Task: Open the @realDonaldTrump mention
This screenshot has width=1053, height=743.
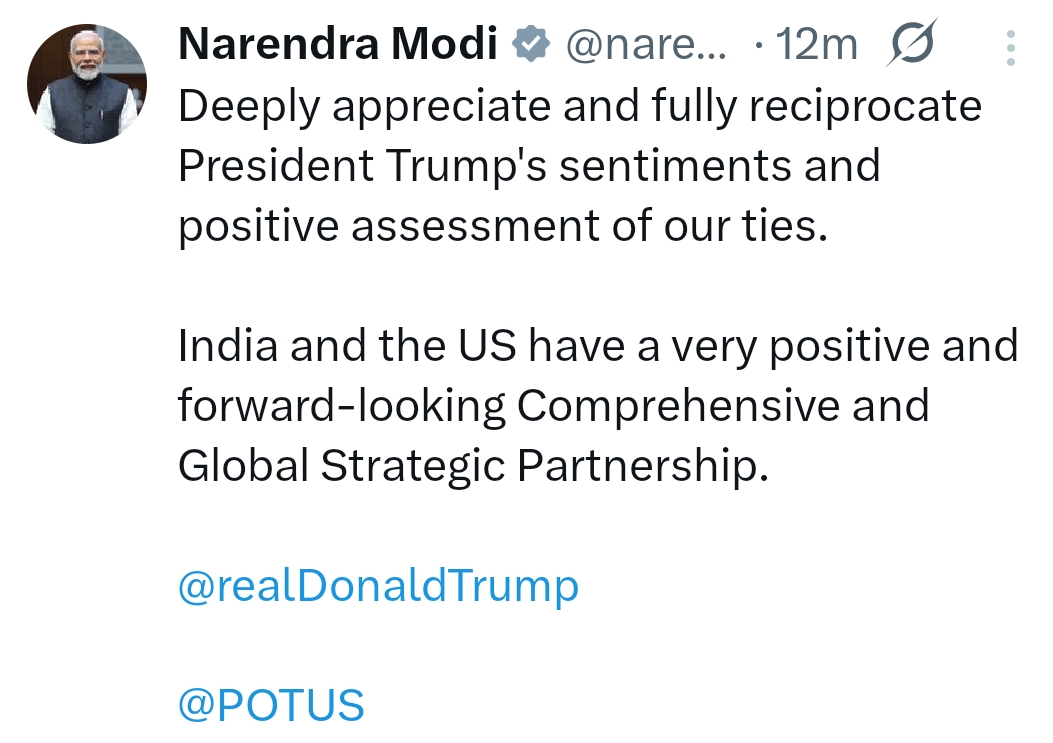Action: (x=378, y=585)
